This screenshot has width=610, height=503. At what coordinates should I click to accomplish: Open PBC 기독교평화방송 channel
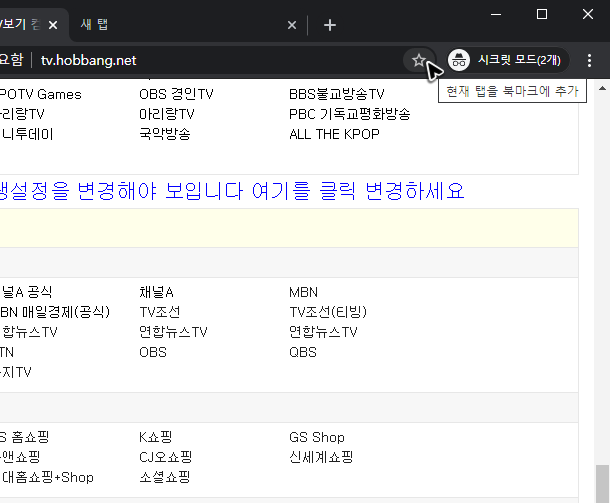point(349,114)
